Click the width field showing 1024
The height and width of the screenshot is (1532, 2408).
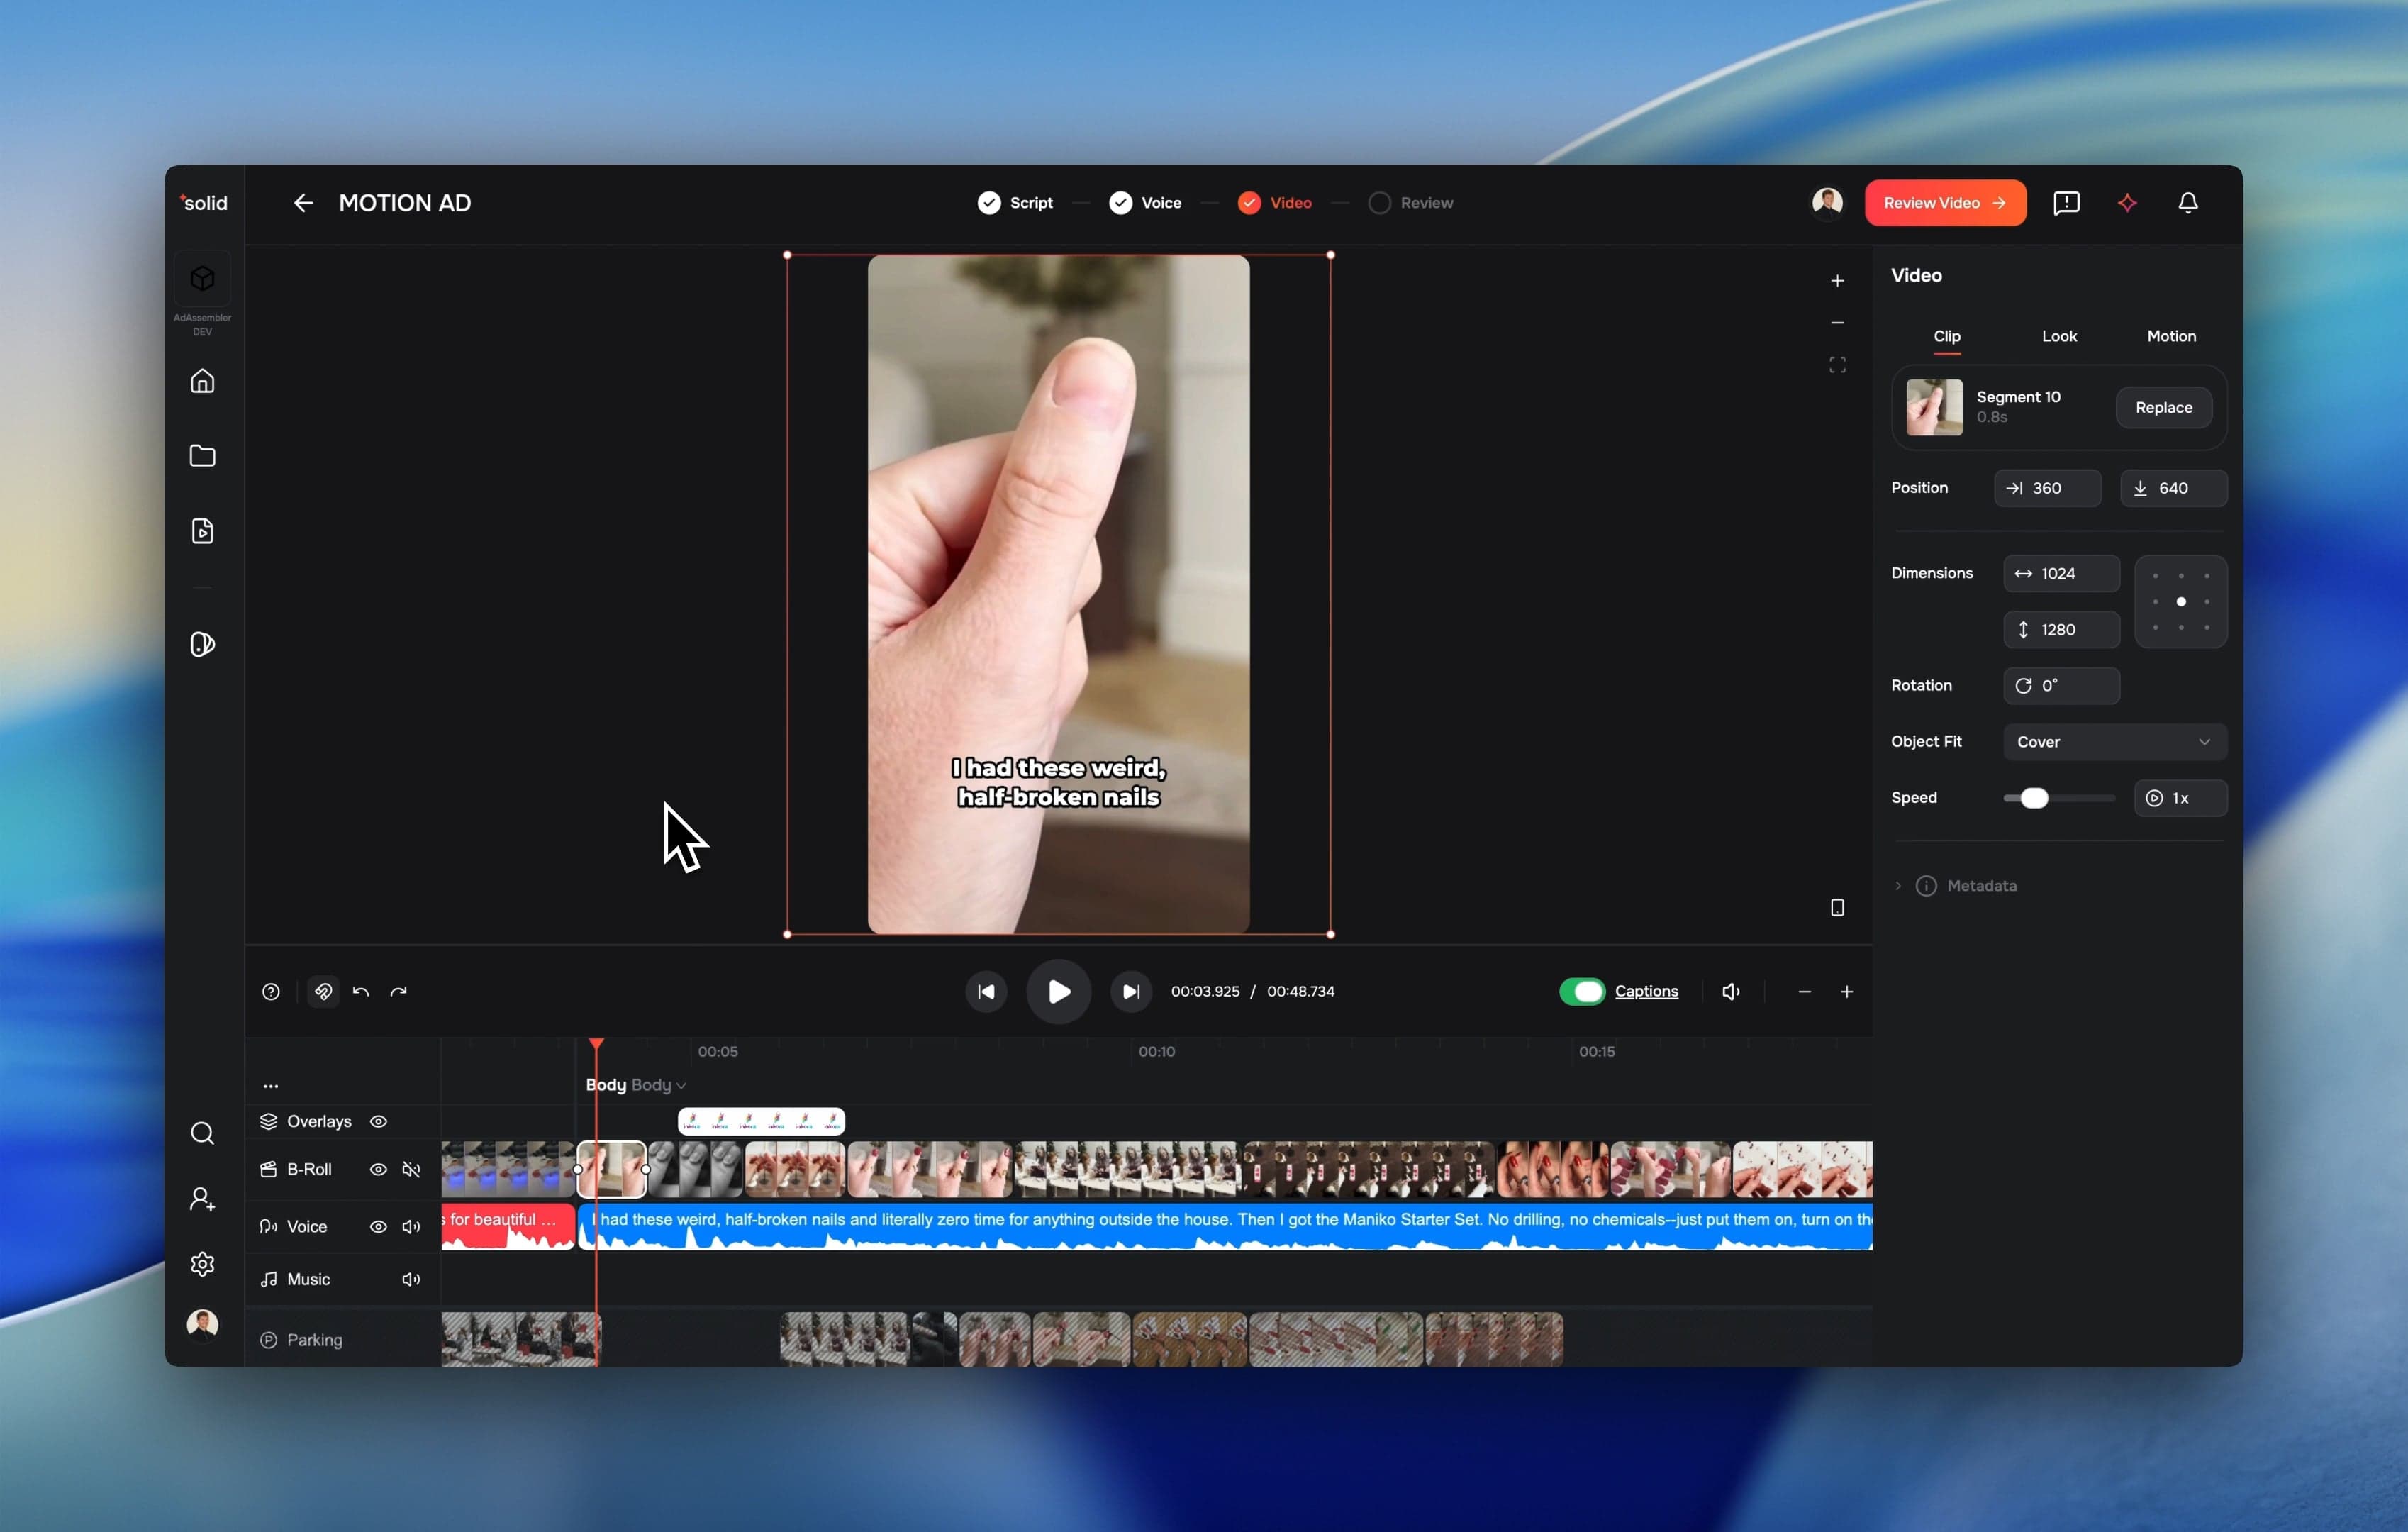click(x=2061, y=574)
